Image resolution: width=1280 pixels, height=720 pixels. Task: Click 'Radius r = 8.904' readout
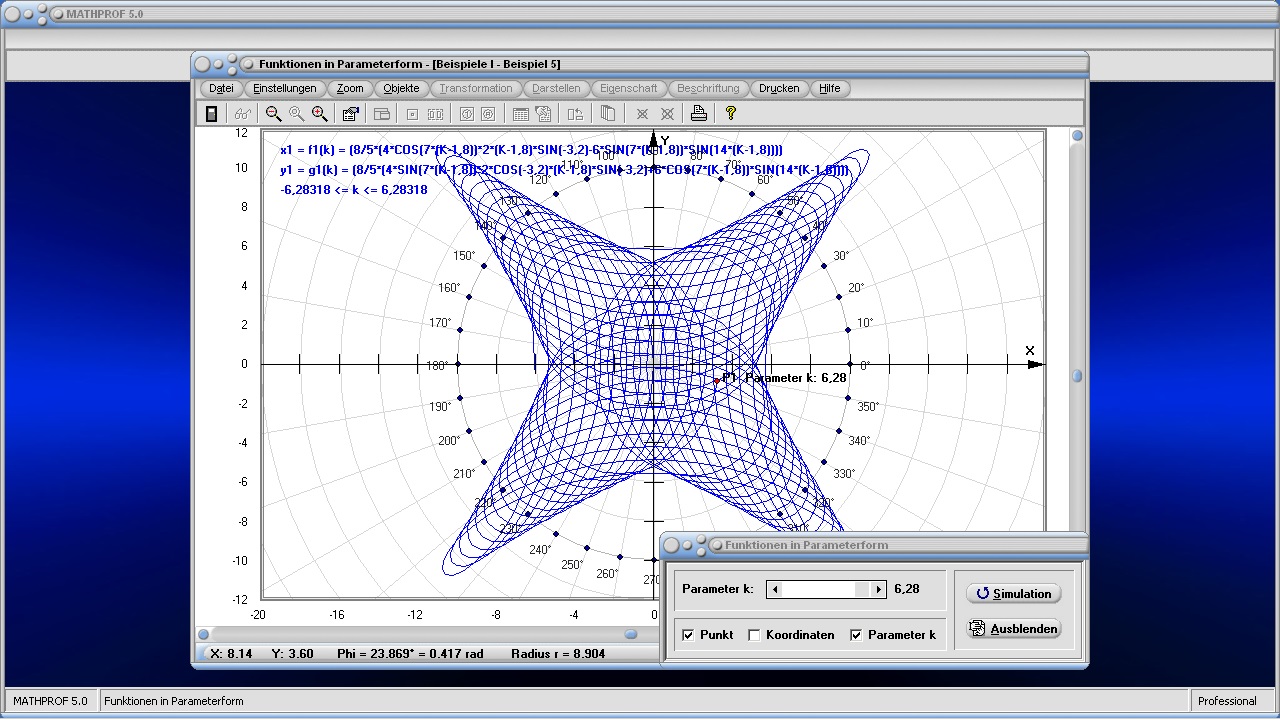[558, 654]
